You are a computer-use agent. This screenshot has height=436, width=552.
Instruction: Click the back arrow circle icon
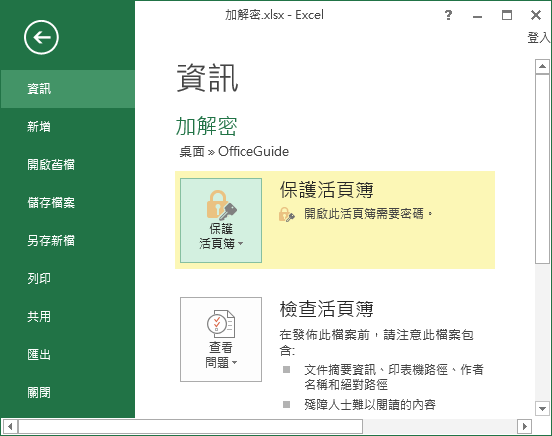[x=41, y=37]
